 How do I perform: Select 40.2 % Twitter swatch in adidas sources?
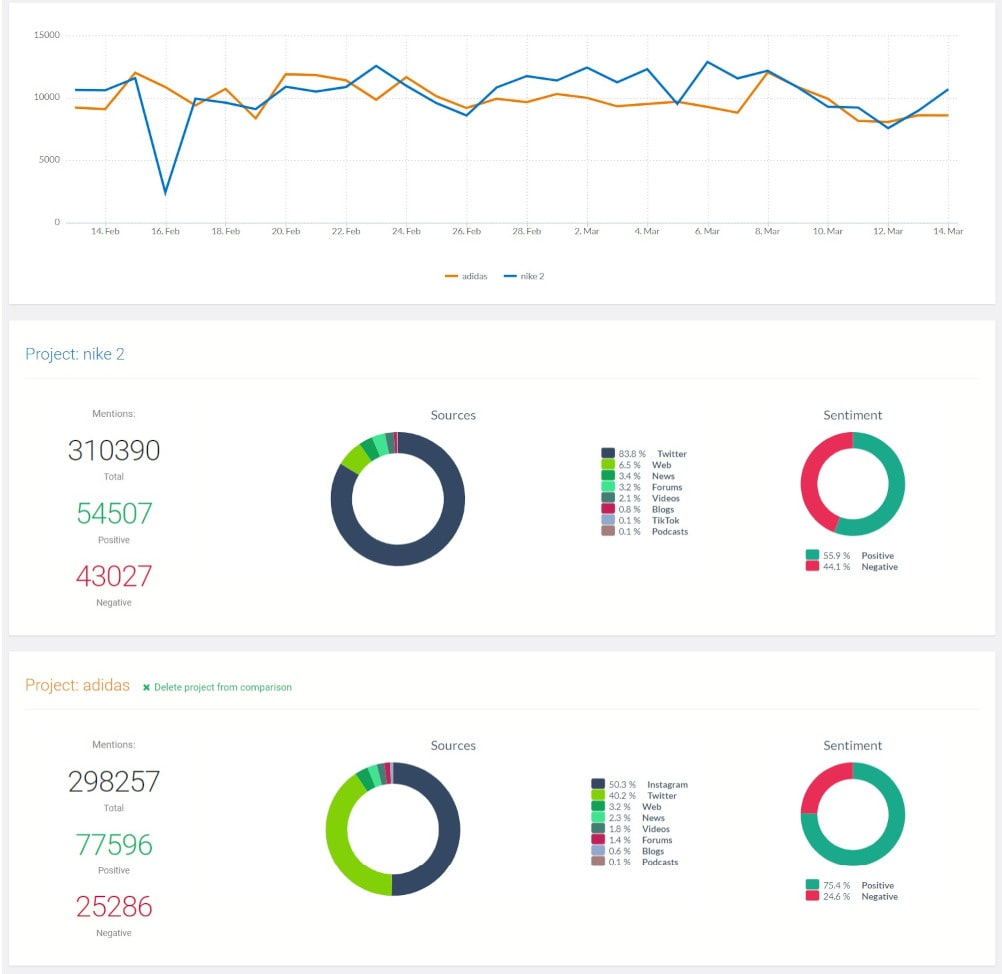coord(598,795)
